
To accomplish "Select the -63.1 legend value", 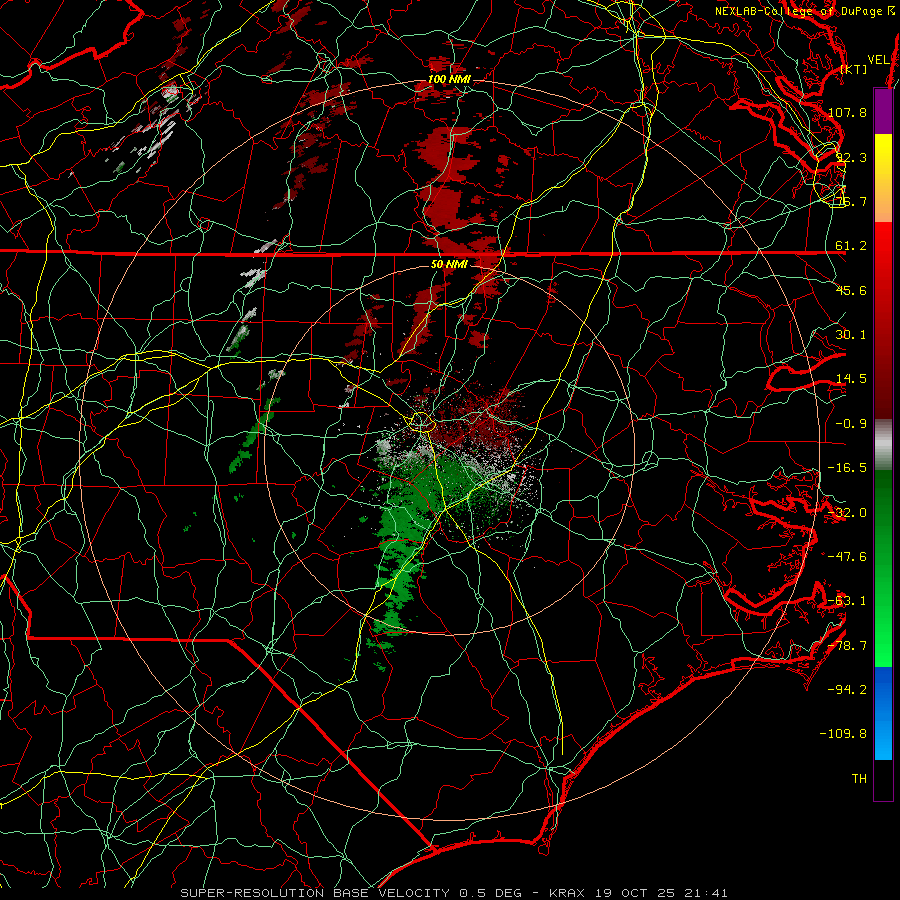I will tap(847, 601).
